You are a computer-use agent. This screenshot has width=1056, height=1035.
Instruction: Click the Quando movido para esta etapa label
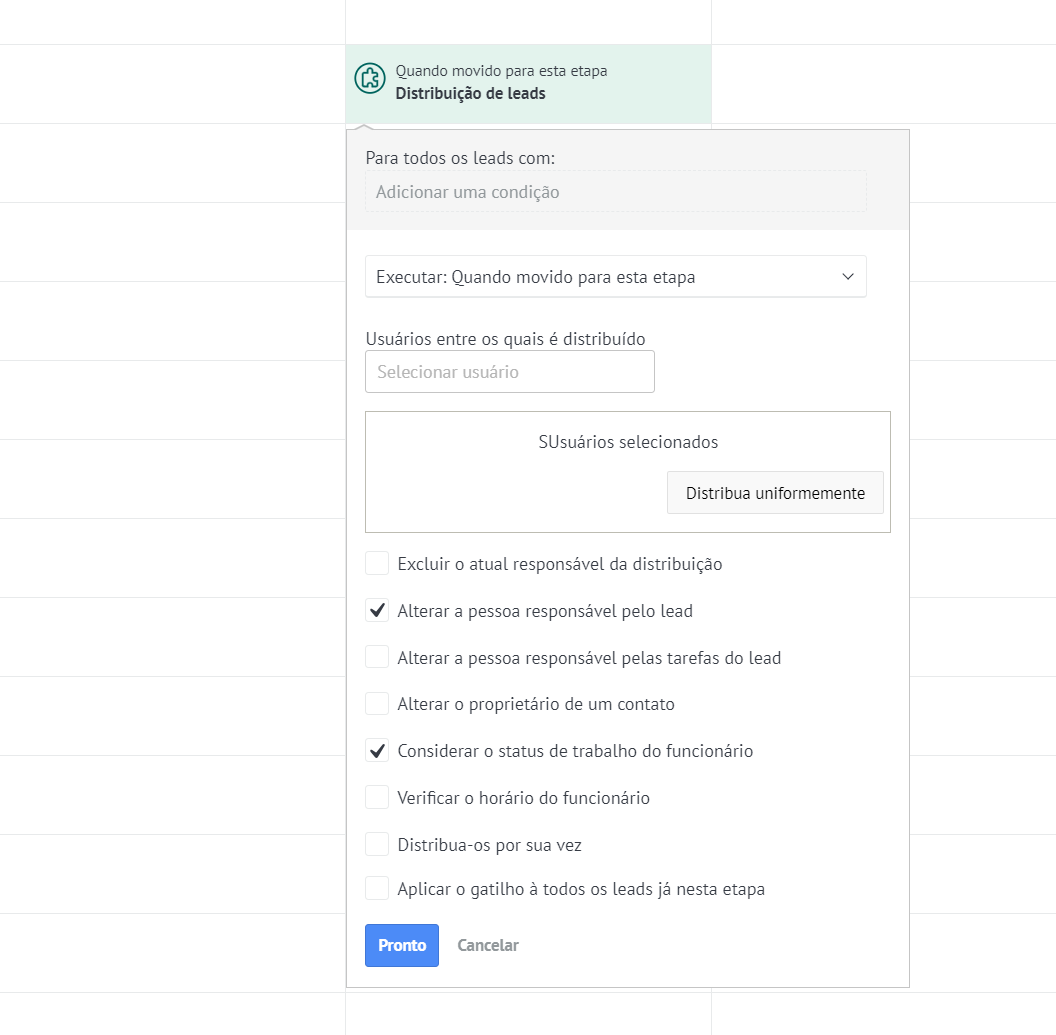pos(501,71)
